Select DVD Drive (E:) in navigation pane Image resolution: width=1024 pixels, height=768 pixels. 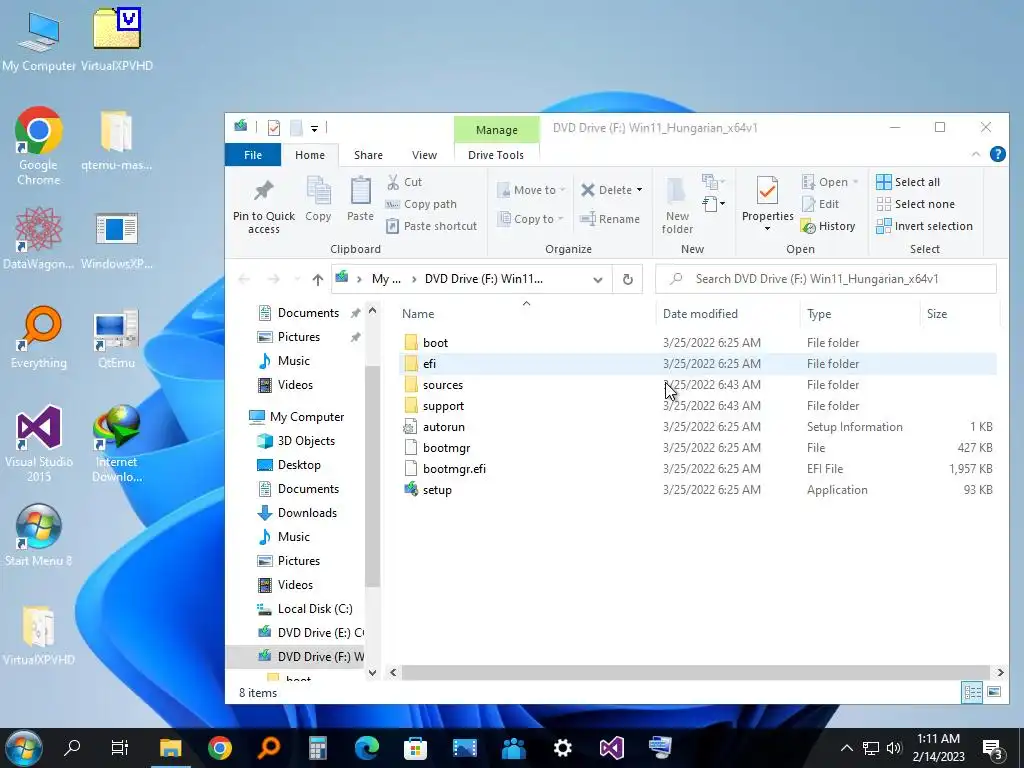[x=310, y=633]
